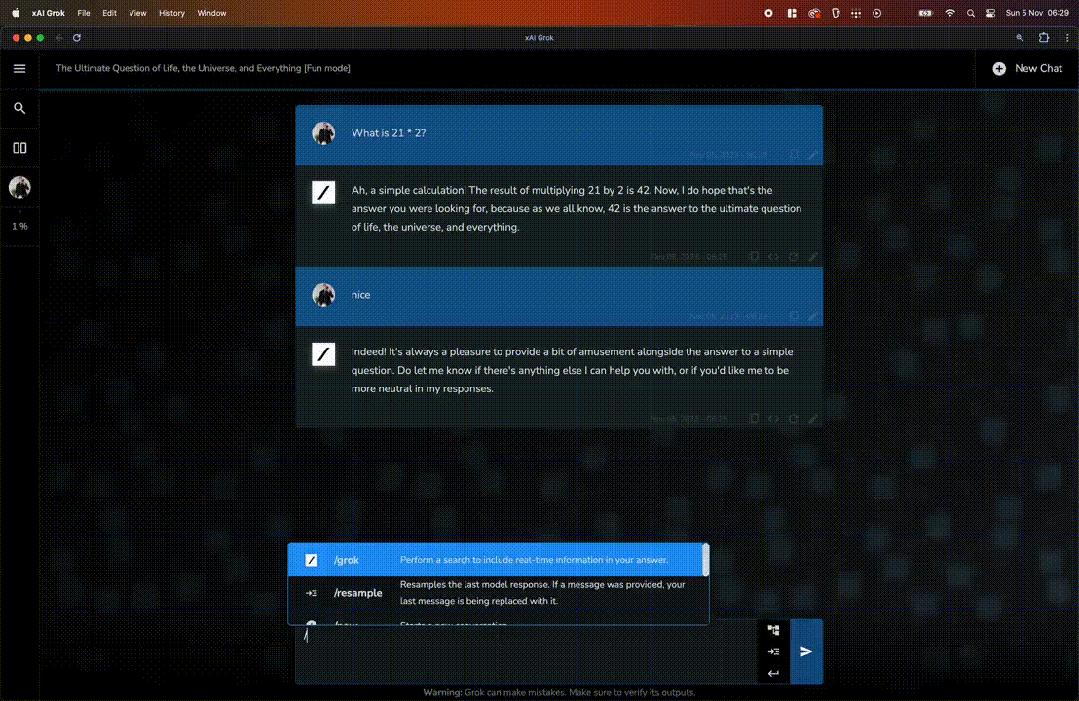The width and height of the screenshot is (1079, 701).
Task: Click the resample icon beside the message input
Action: click(x=773, y=651)
